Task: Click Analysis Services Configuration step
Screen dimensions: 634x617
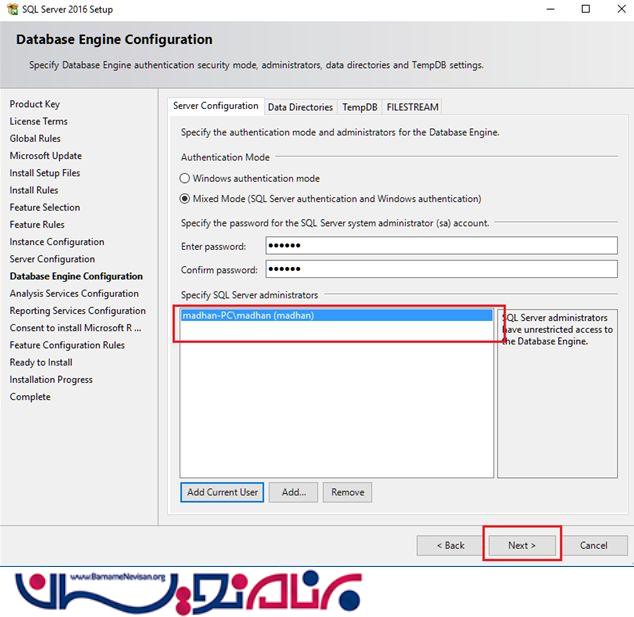Action: [74, 293]
